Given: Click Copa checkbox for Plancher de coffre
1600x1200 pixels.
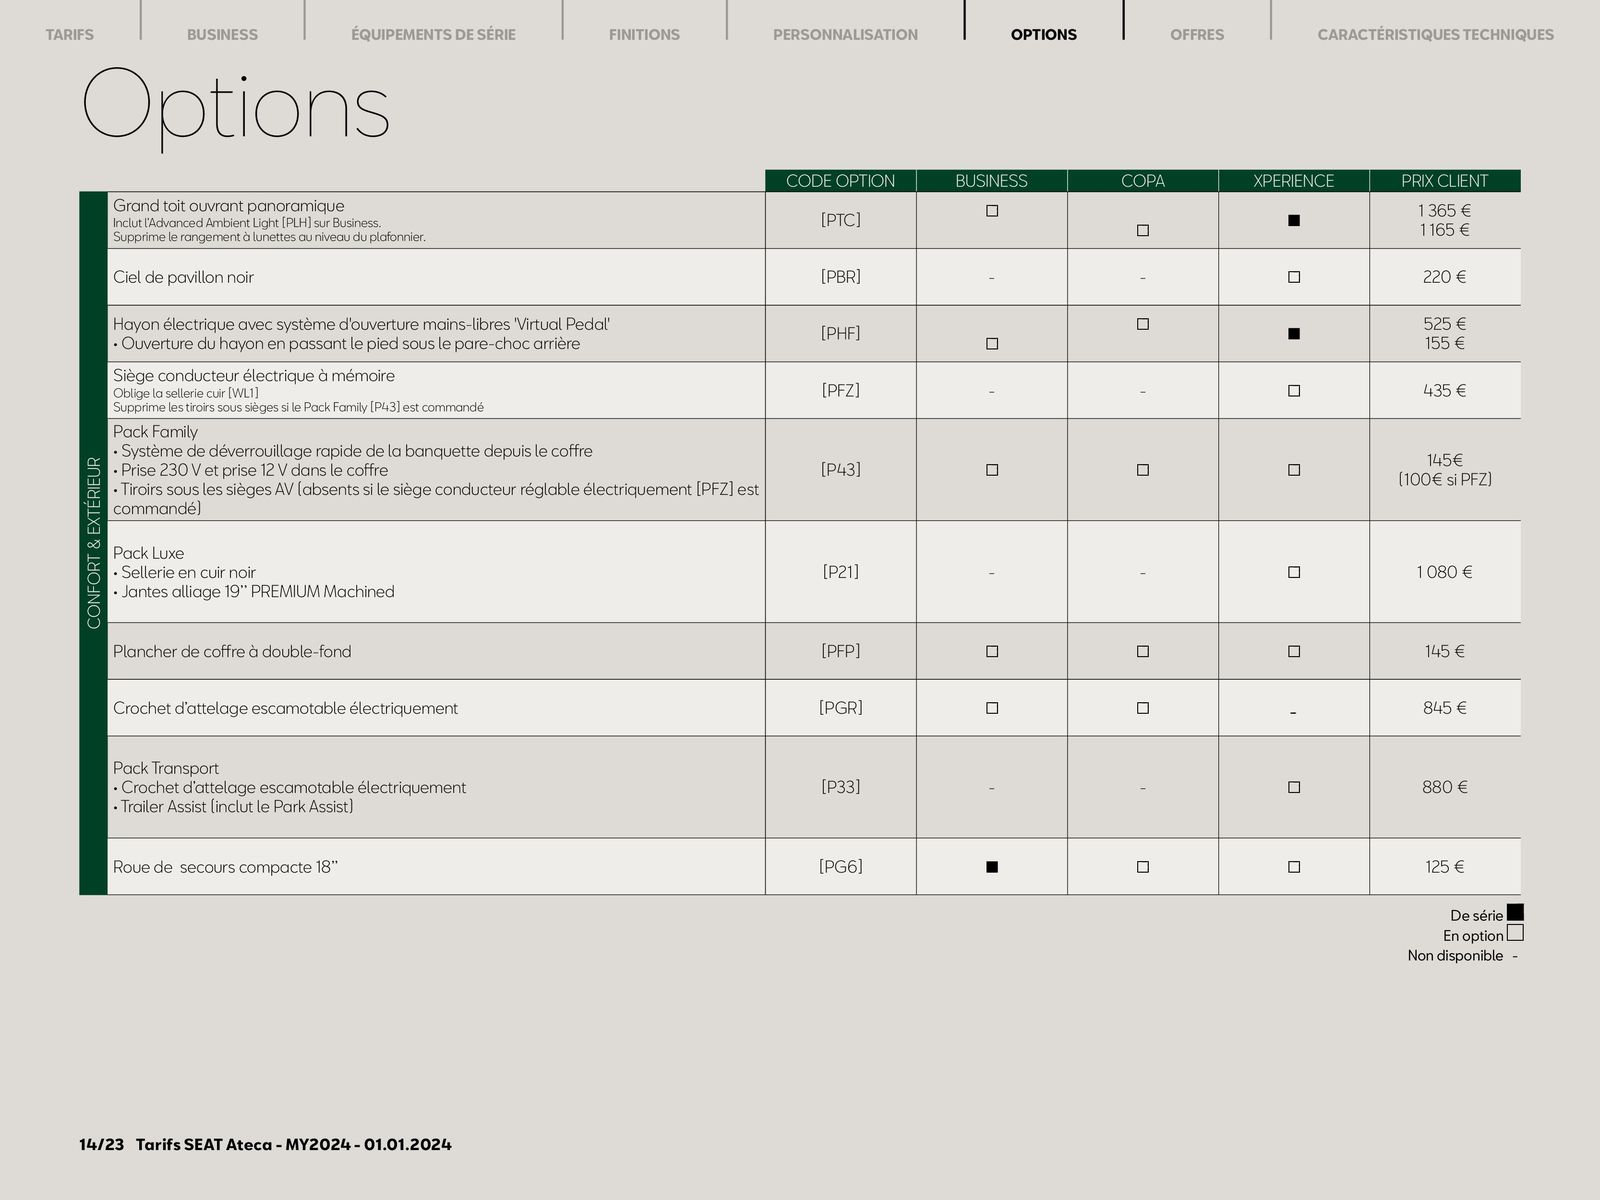Looking at the screenshot, I should [x=1143, y=651].
